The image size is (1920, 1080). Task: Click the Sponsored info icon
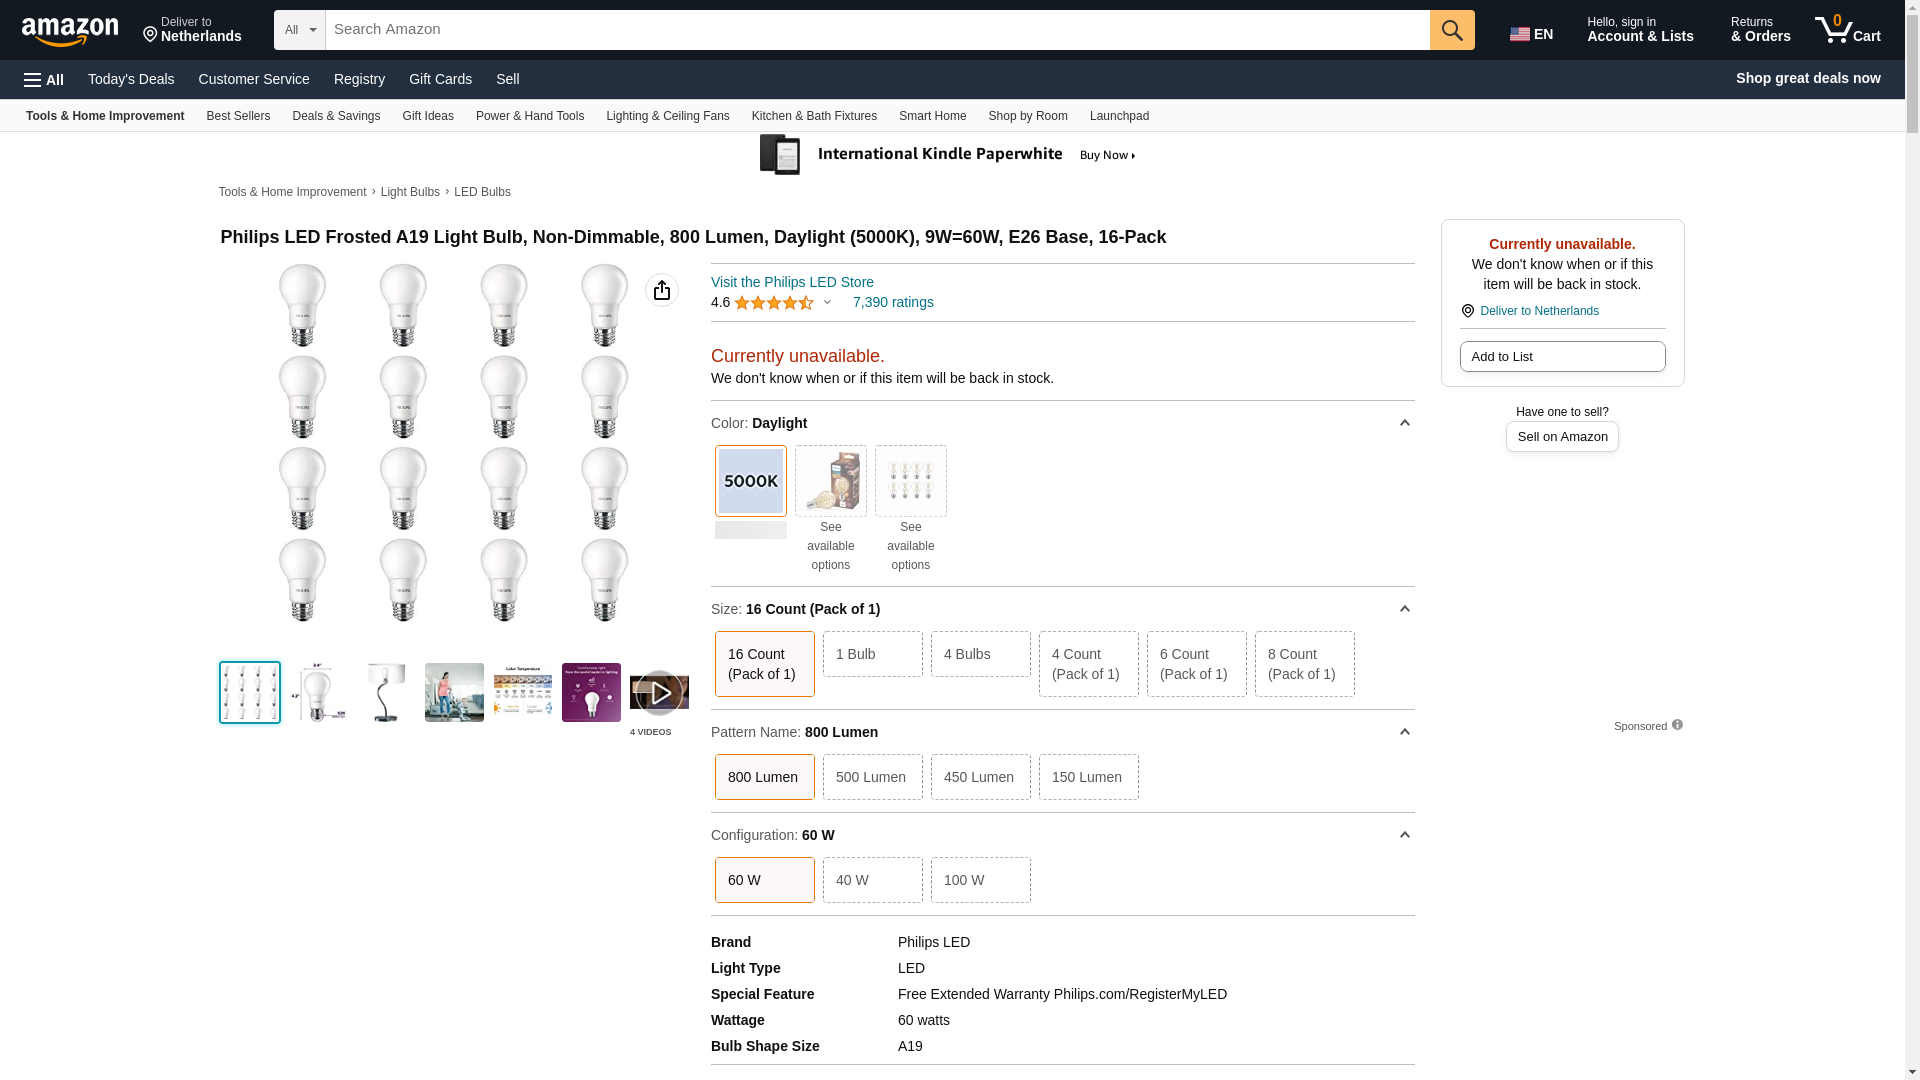[x=1677, y=725]
